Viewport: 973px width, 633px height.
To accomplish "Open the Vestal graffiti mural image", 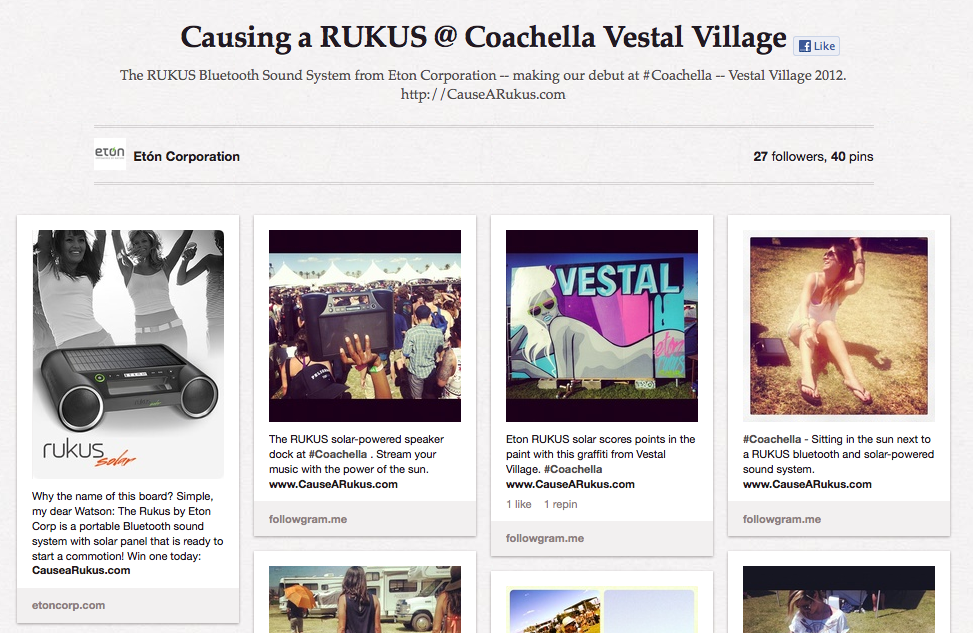I will (601, 325).
